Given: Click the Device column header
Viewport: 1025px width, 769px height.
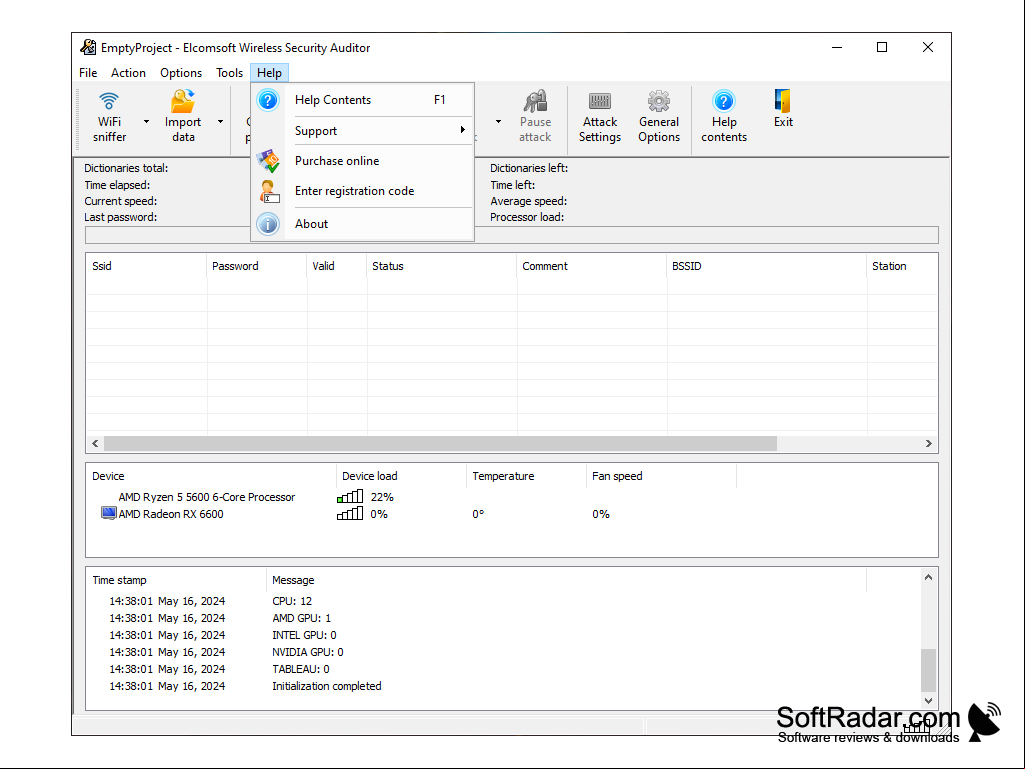Looking at the screenshot, I should coord(212,476).
